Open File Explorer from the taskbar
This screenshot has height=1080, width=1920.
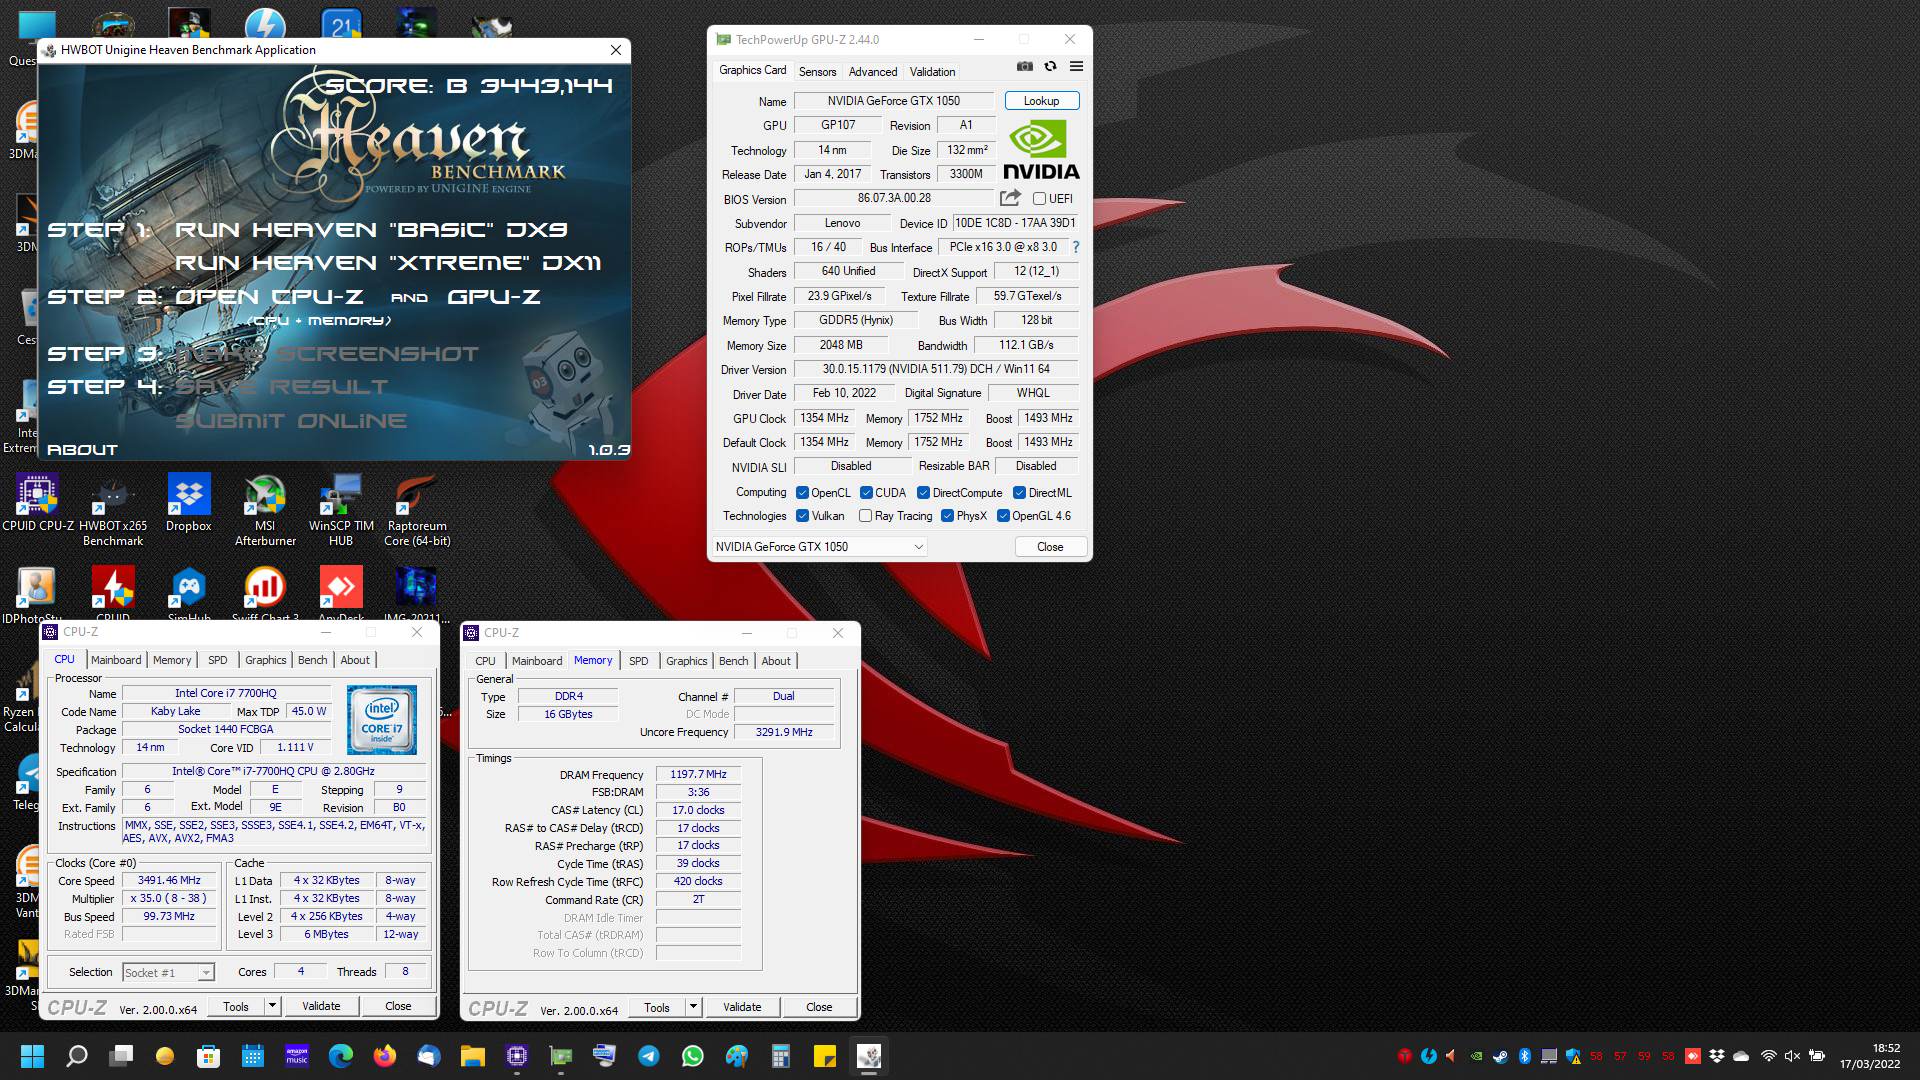point(473,1056)
